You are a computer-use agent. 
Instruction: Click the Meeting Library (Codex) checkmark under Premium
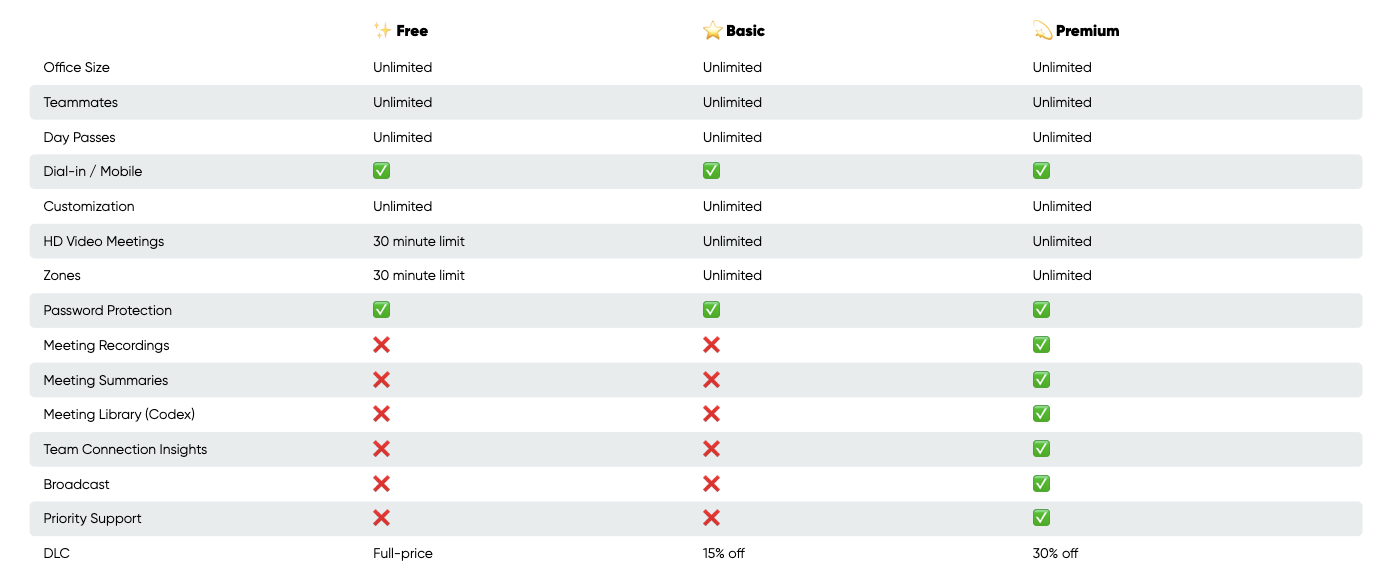pyautogui.click(x=1041, y=414)
